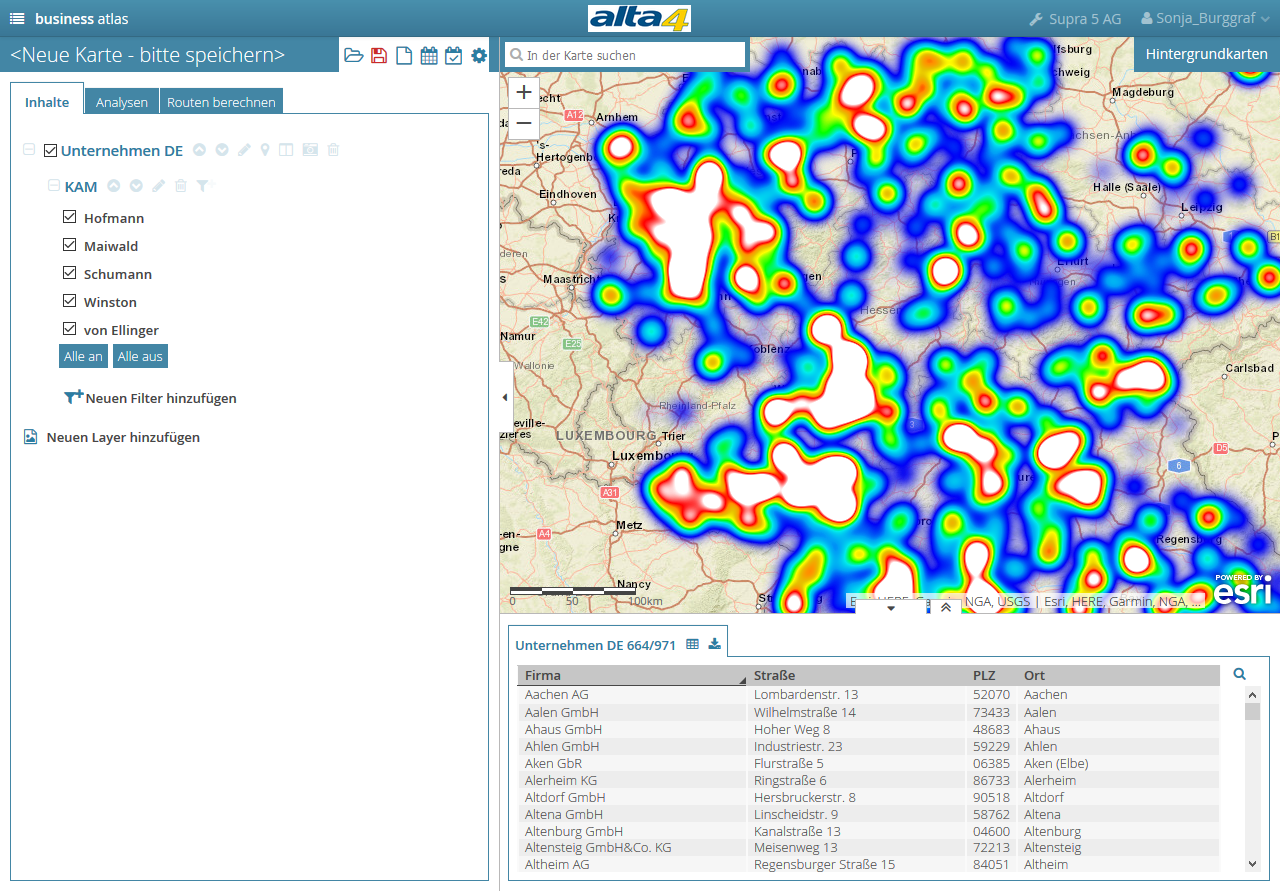Select the Altenburg GmbH table row
The width and height of the screenshot is (1280, 891).
pyautogui.click(x=868, y=831)
